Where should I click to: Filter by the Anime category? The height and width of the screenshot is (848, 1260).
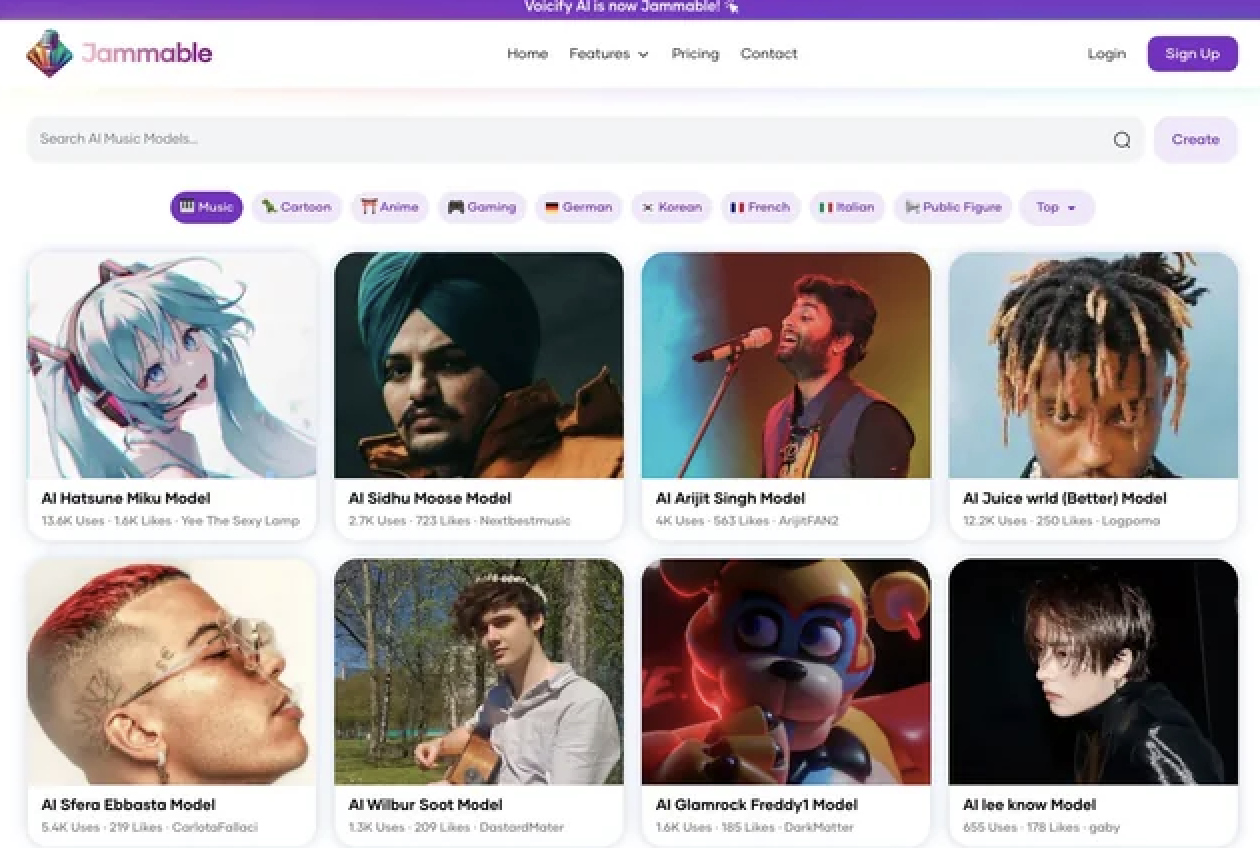coord(390,207)
